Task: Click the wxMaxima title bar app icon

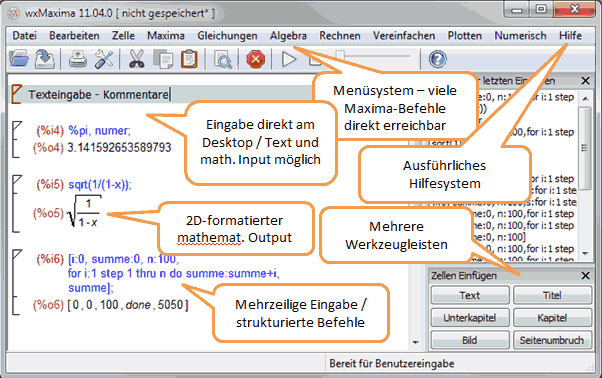Action: click(x=14, y=13)
